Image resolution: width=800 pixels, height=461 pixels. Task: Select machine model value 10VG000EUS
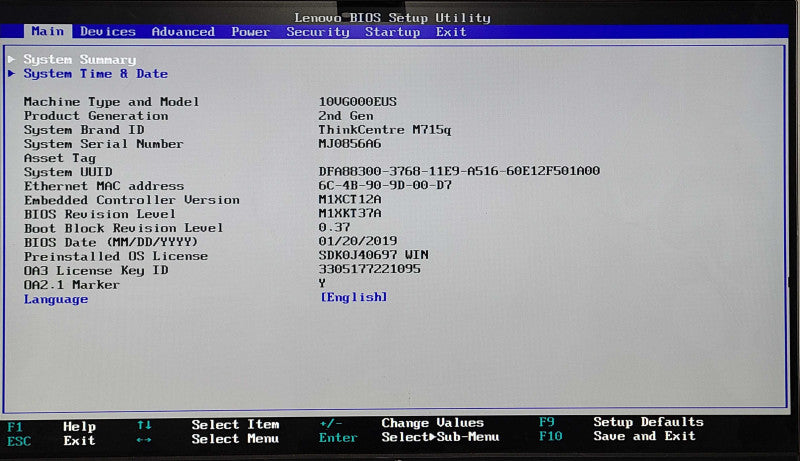(357, 101)
